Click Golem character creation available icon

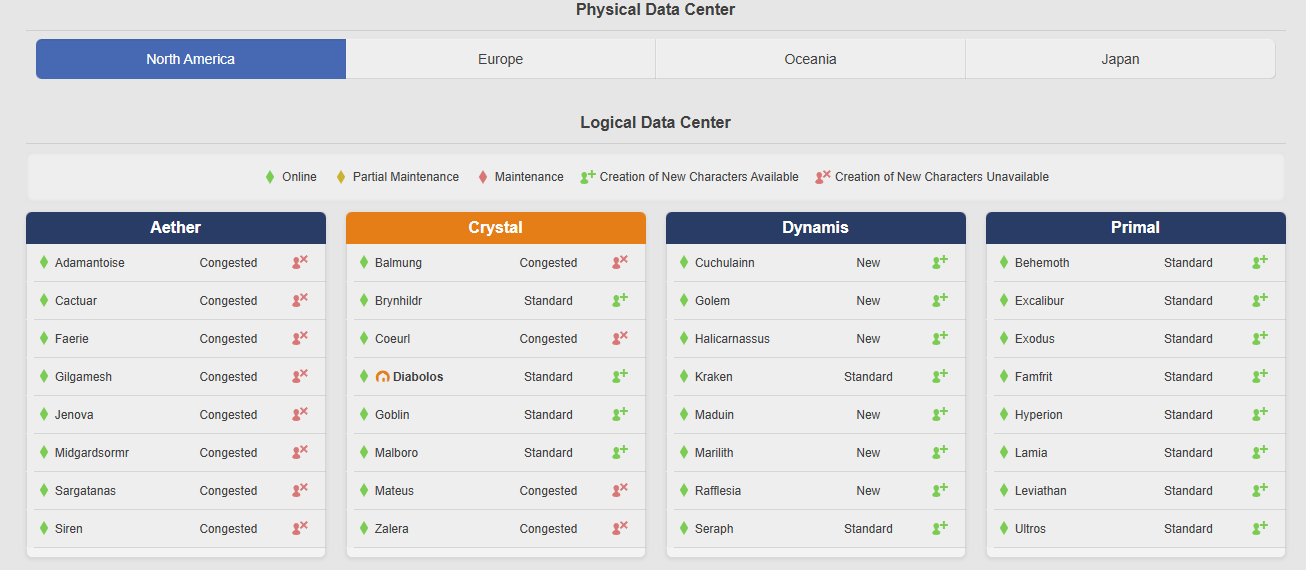[940, 300]
